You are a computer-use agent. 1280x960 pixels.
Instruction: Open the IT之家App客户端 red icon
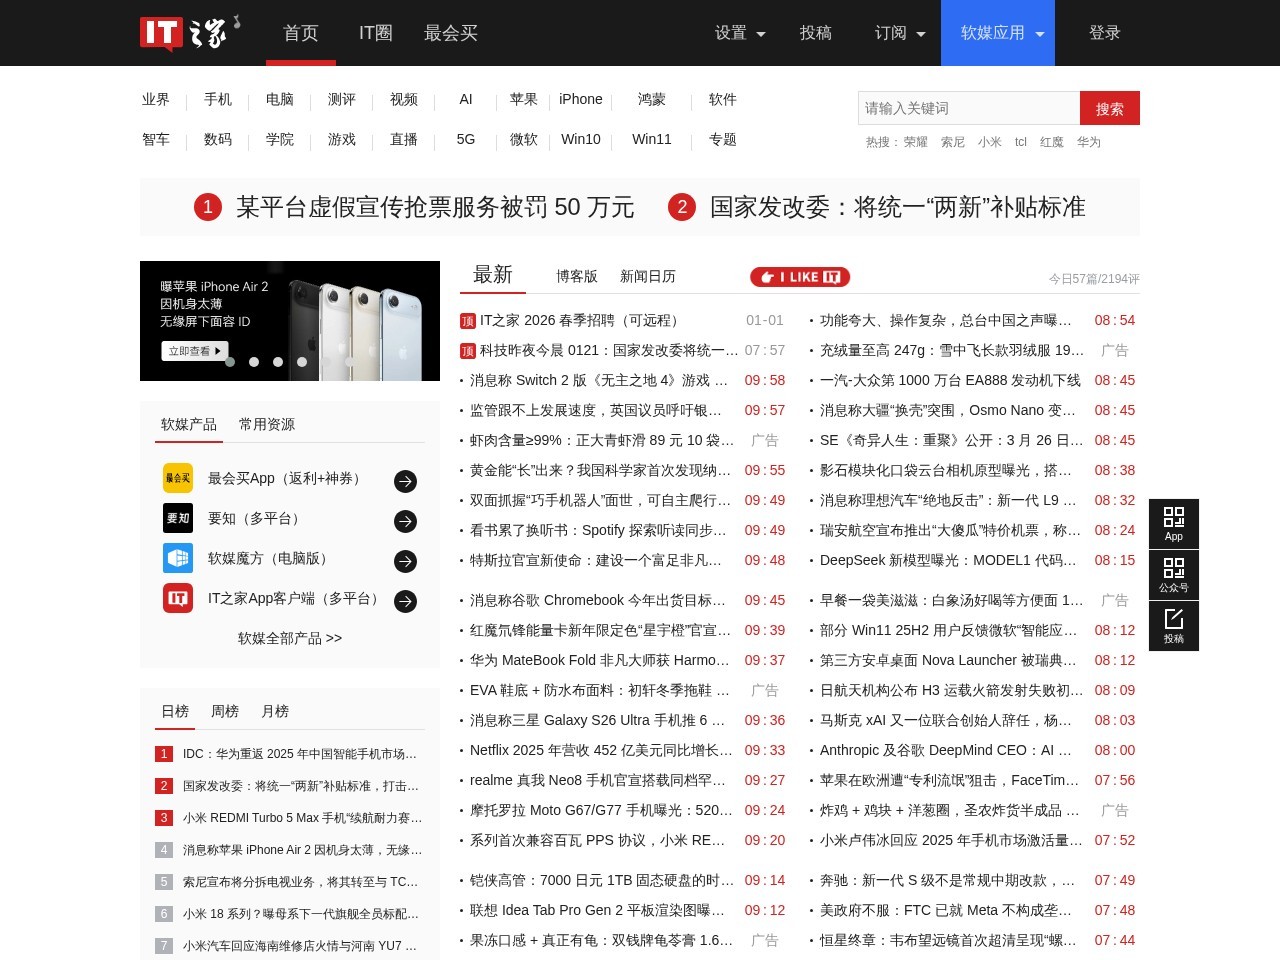tap(178, 598)
